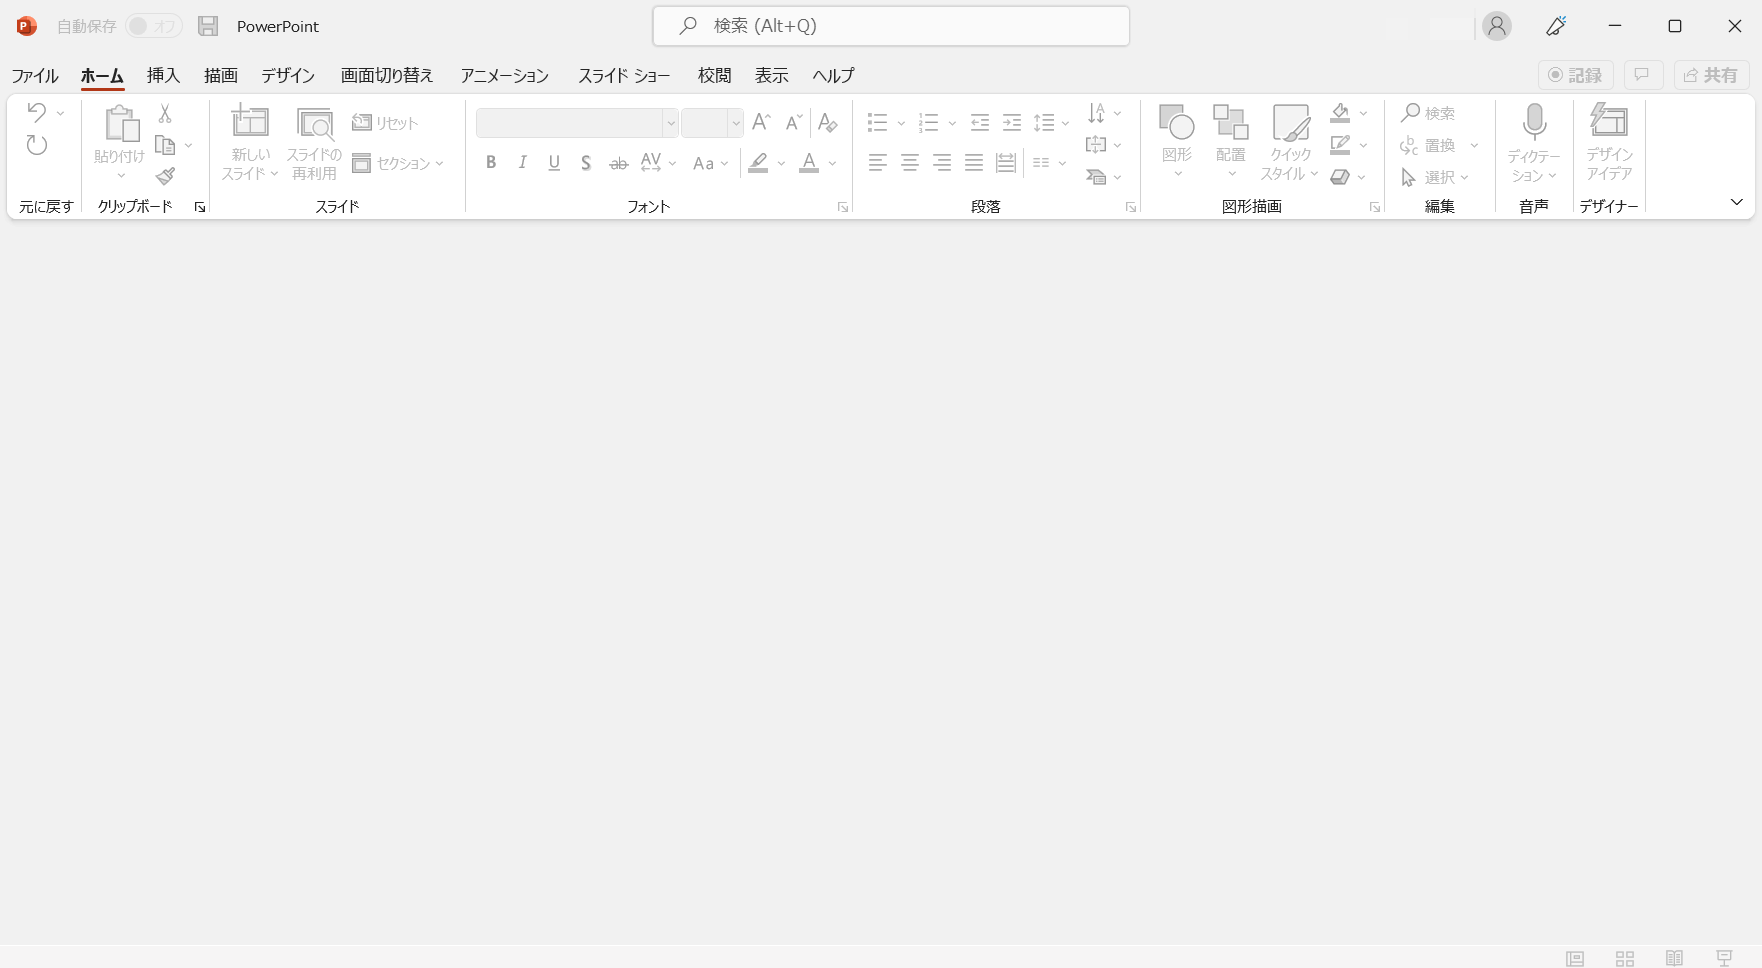Viewport: 1762px width, 968px height.
Task: Open the font name dropdown
Action: click(x=670, y=123)
